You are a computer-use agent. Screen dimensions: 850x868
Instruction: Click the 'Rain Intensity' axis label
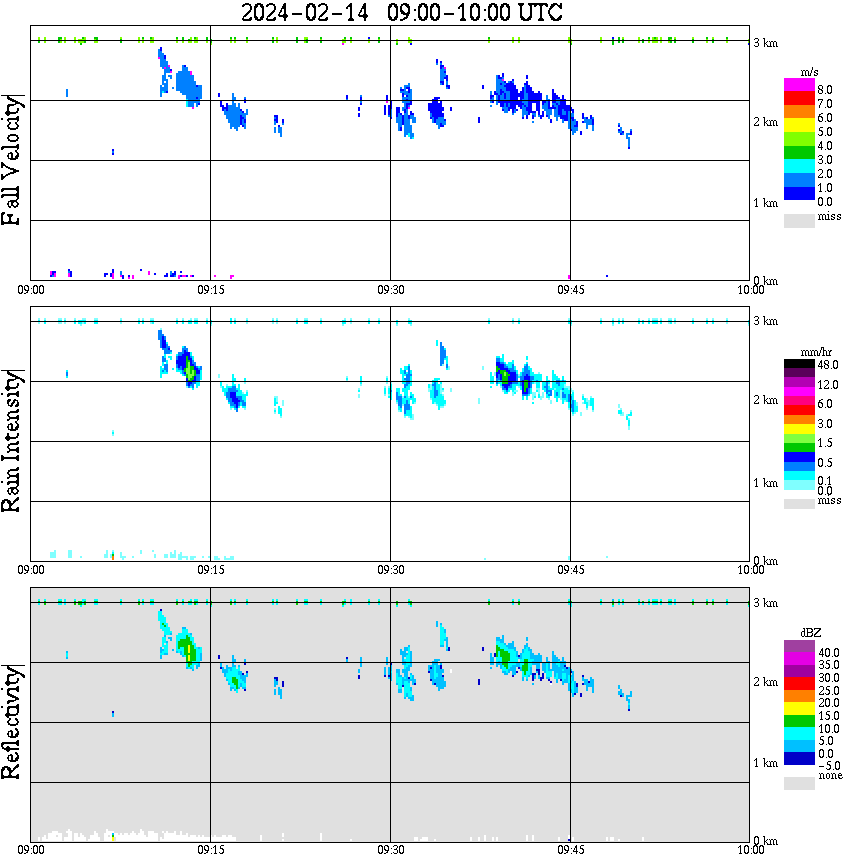coord(12,441)
